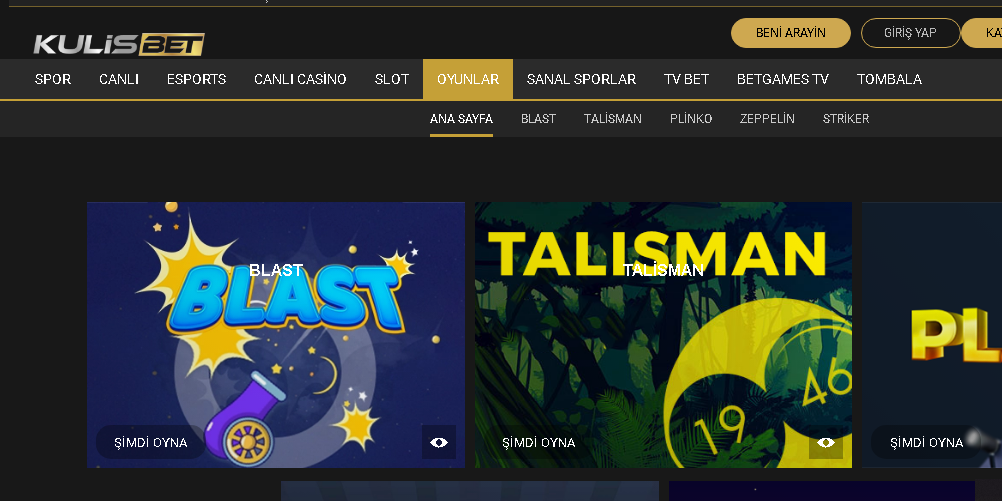Switch to the ZEPPELİN sub-tab
1002x501 pixels.
click(767, 119)
